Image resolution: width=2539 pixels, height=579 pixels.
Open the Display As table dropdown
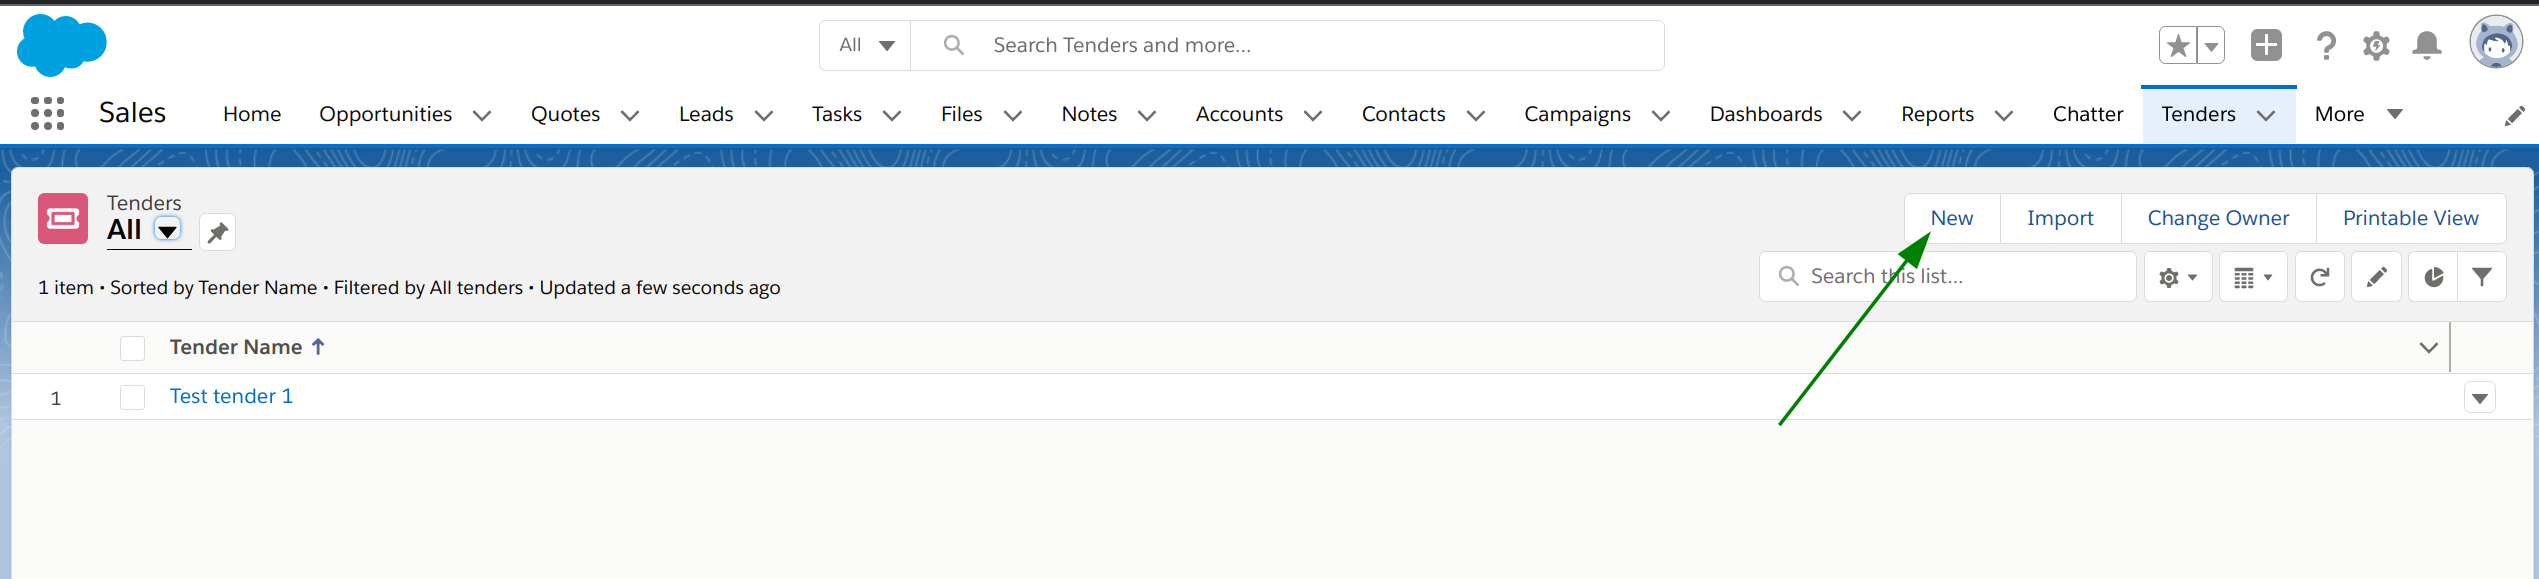(x=2252, y=276)
